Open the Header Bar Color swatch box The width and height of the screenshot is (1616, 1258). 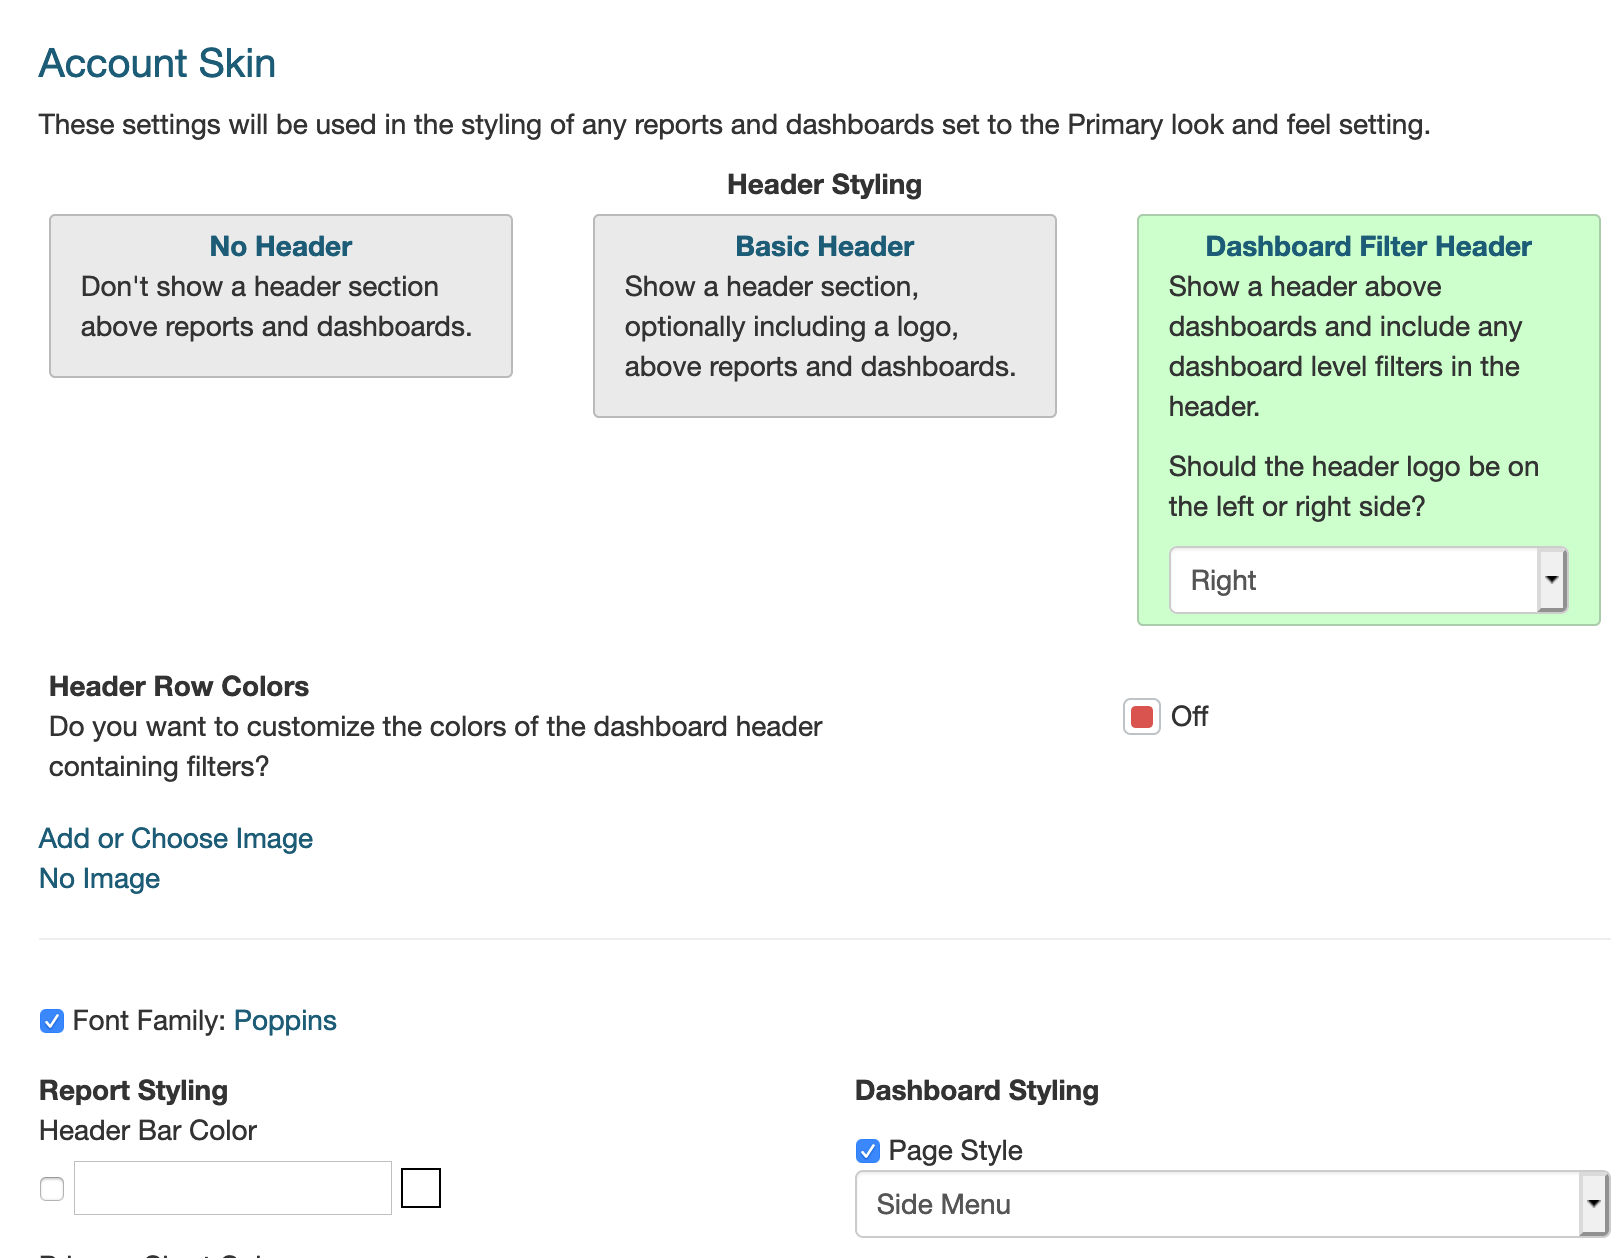[x=421, y=1188]
